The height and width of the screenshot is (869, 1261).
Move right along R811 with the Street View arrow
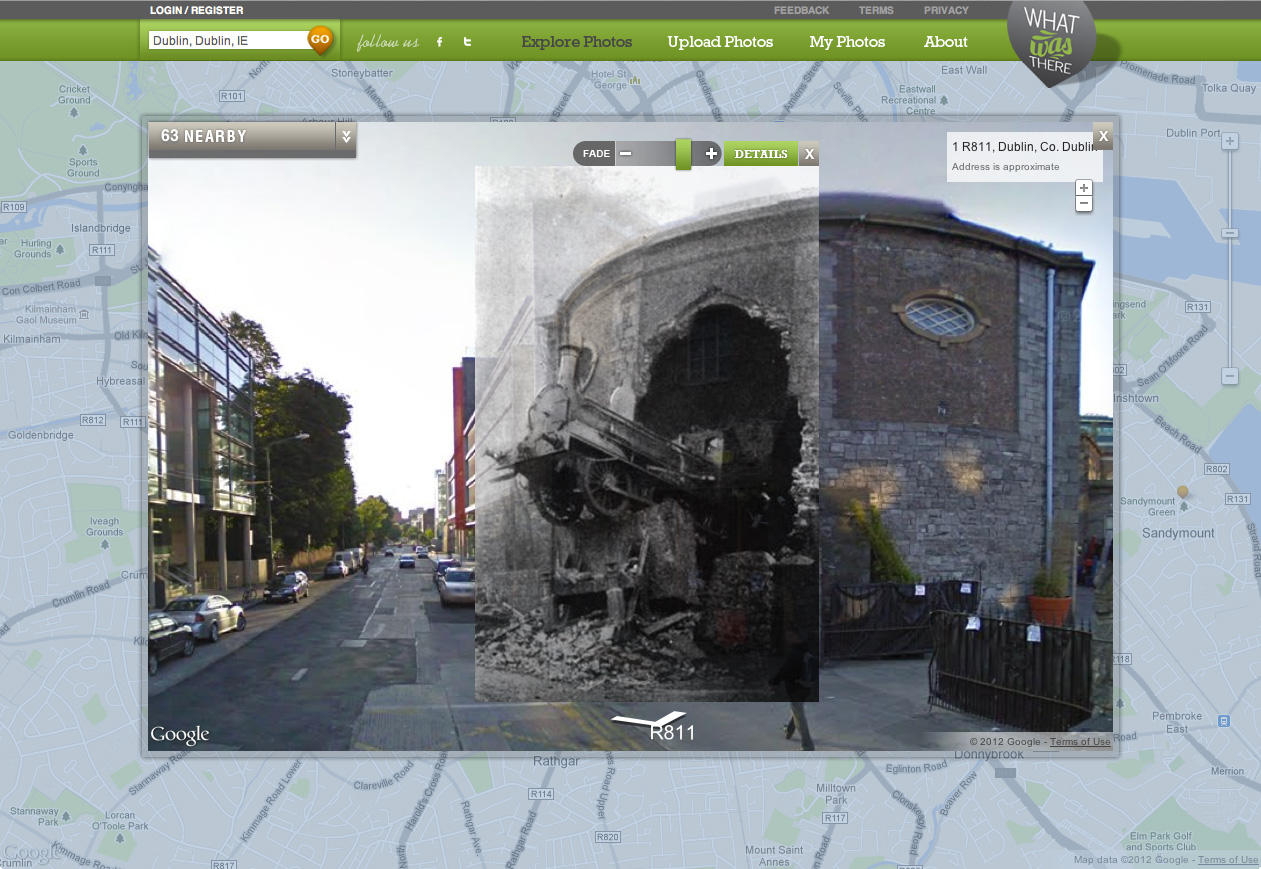click(672, 716)
